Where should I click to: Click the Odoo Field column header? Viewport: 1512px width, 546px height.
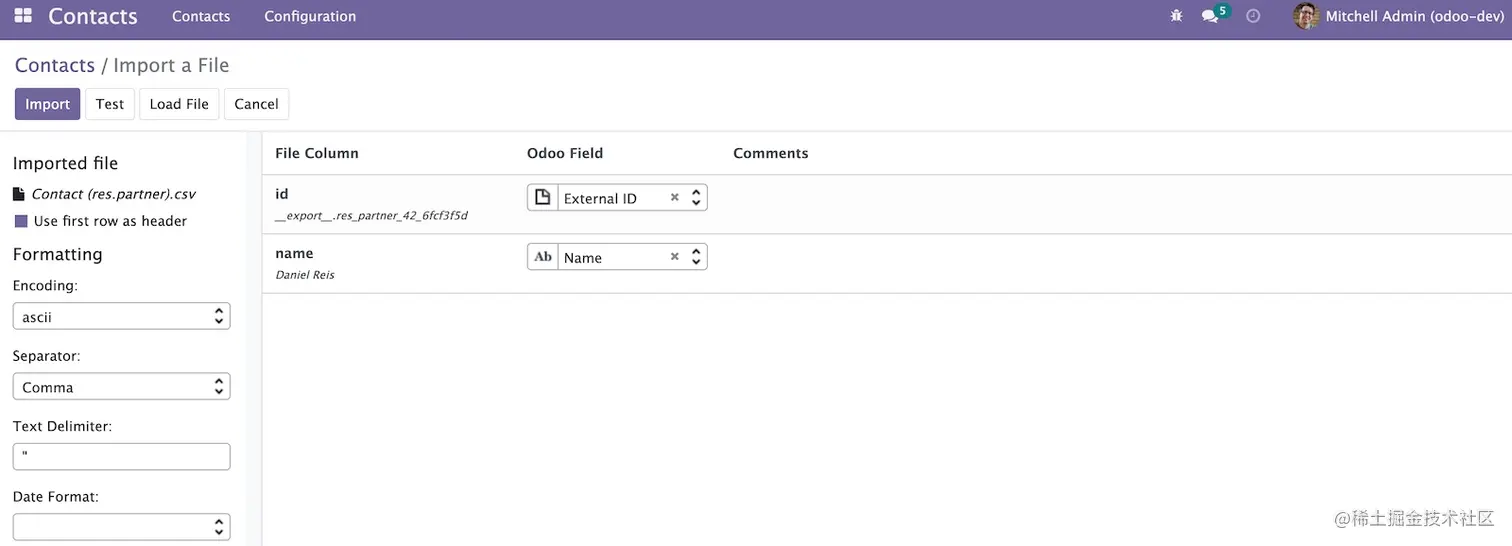tap(565, 153)
